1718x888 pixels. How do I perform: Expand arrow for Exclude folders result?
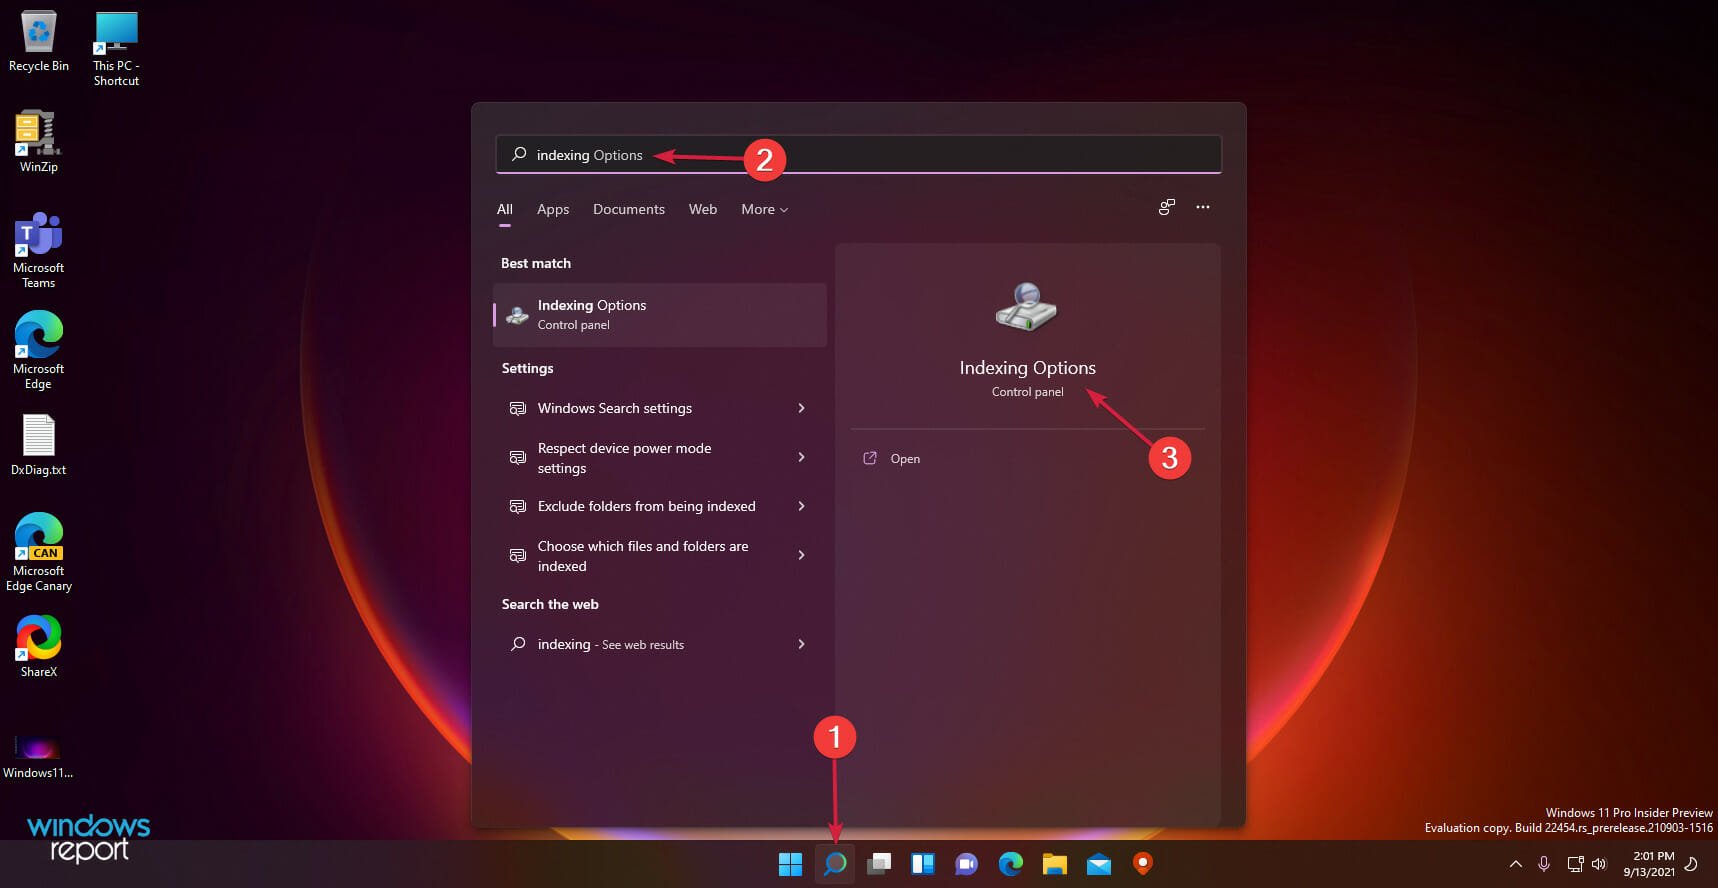click(x=801, y=506)
